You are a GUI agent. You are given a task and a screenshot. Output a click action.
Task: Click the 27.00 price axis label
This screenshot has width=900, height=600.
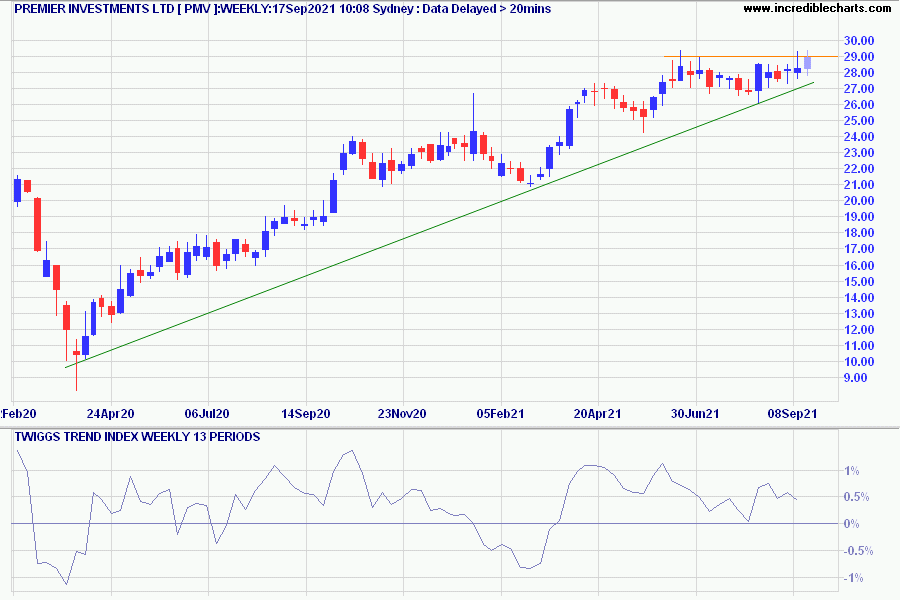click(859, 89)
